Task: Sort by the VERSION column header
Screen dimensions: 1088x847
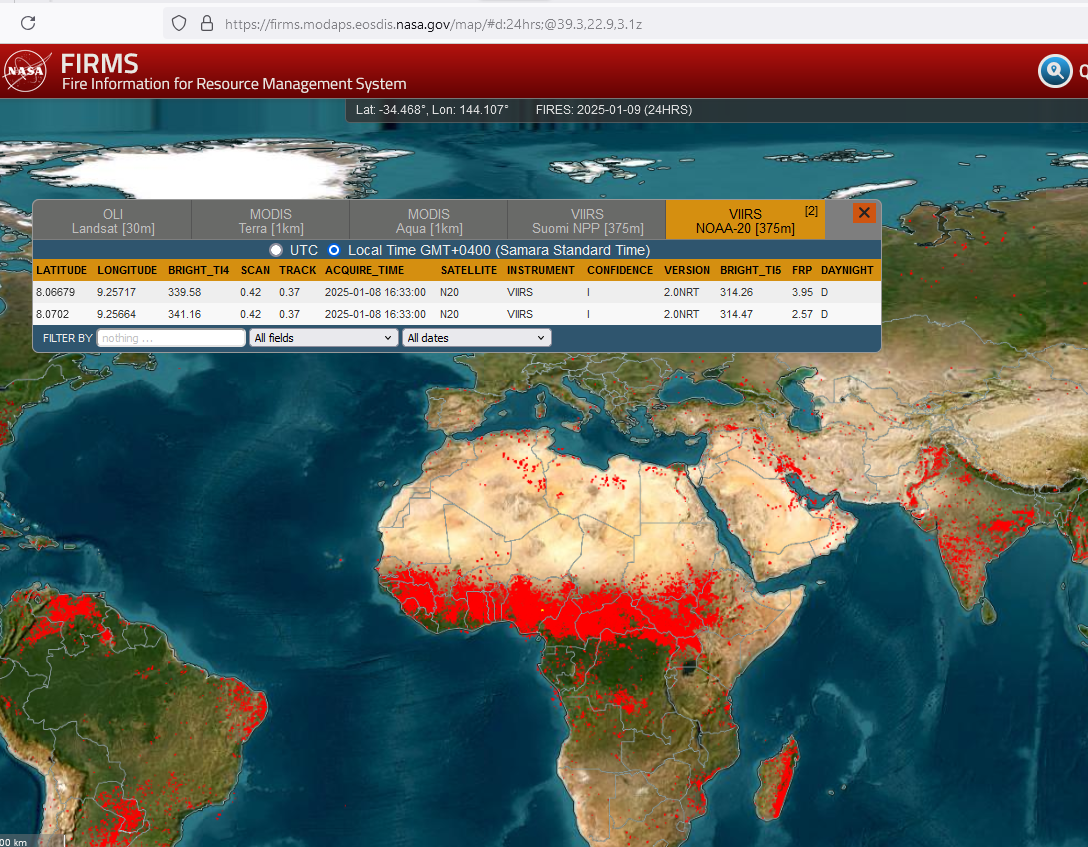Action: click(x=687, y=270)
